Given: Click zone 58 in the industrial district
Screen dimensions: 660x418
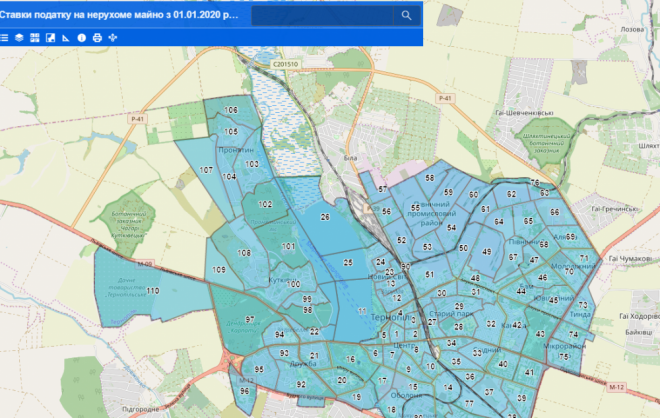Looking at the screenshot, I should (x=429, y=178).
